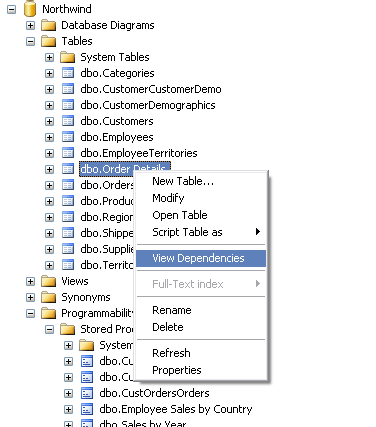
Task: Select the System Tables label
Action: click(x=115, y=57)
